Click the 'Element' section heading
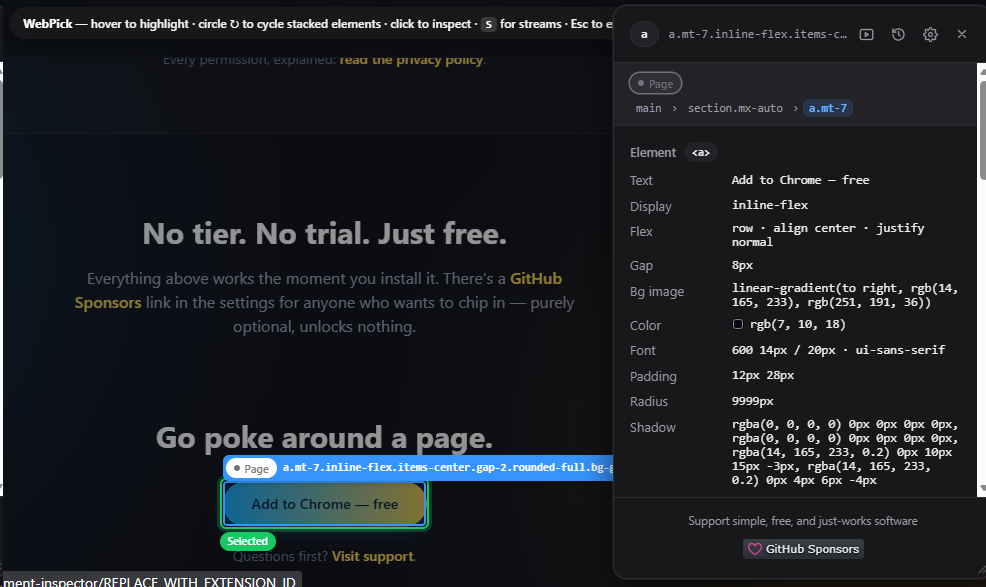The height and width of the screenshot is (587, 986). (653, 152)
